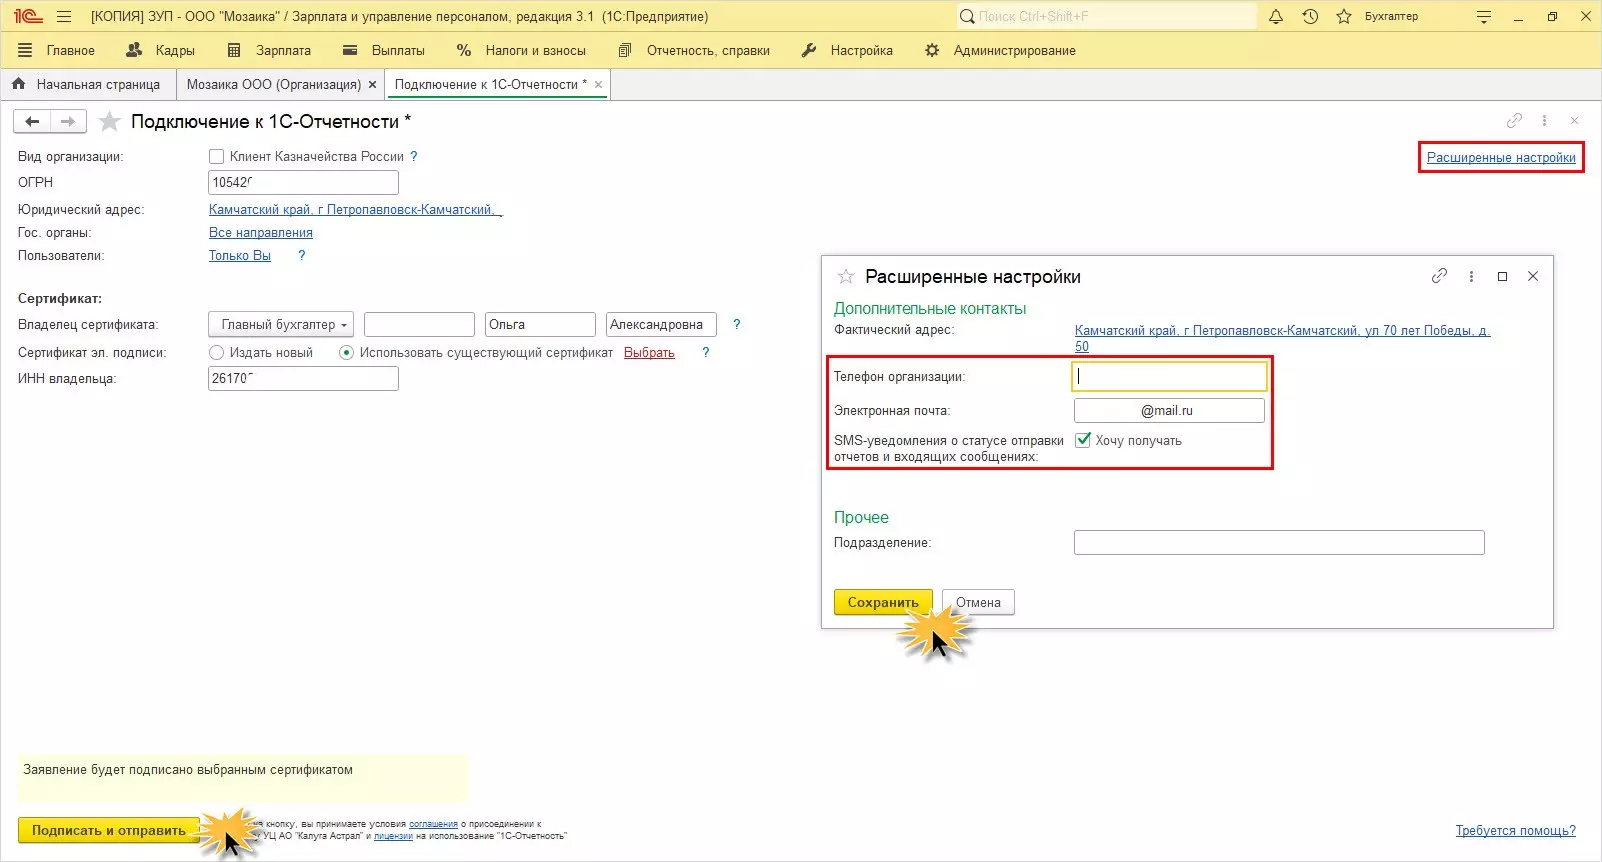Click the Подразделение input field
The width and height of the screenshot is (1602, 862).
pyautogui.click(x=1279, y=542)
